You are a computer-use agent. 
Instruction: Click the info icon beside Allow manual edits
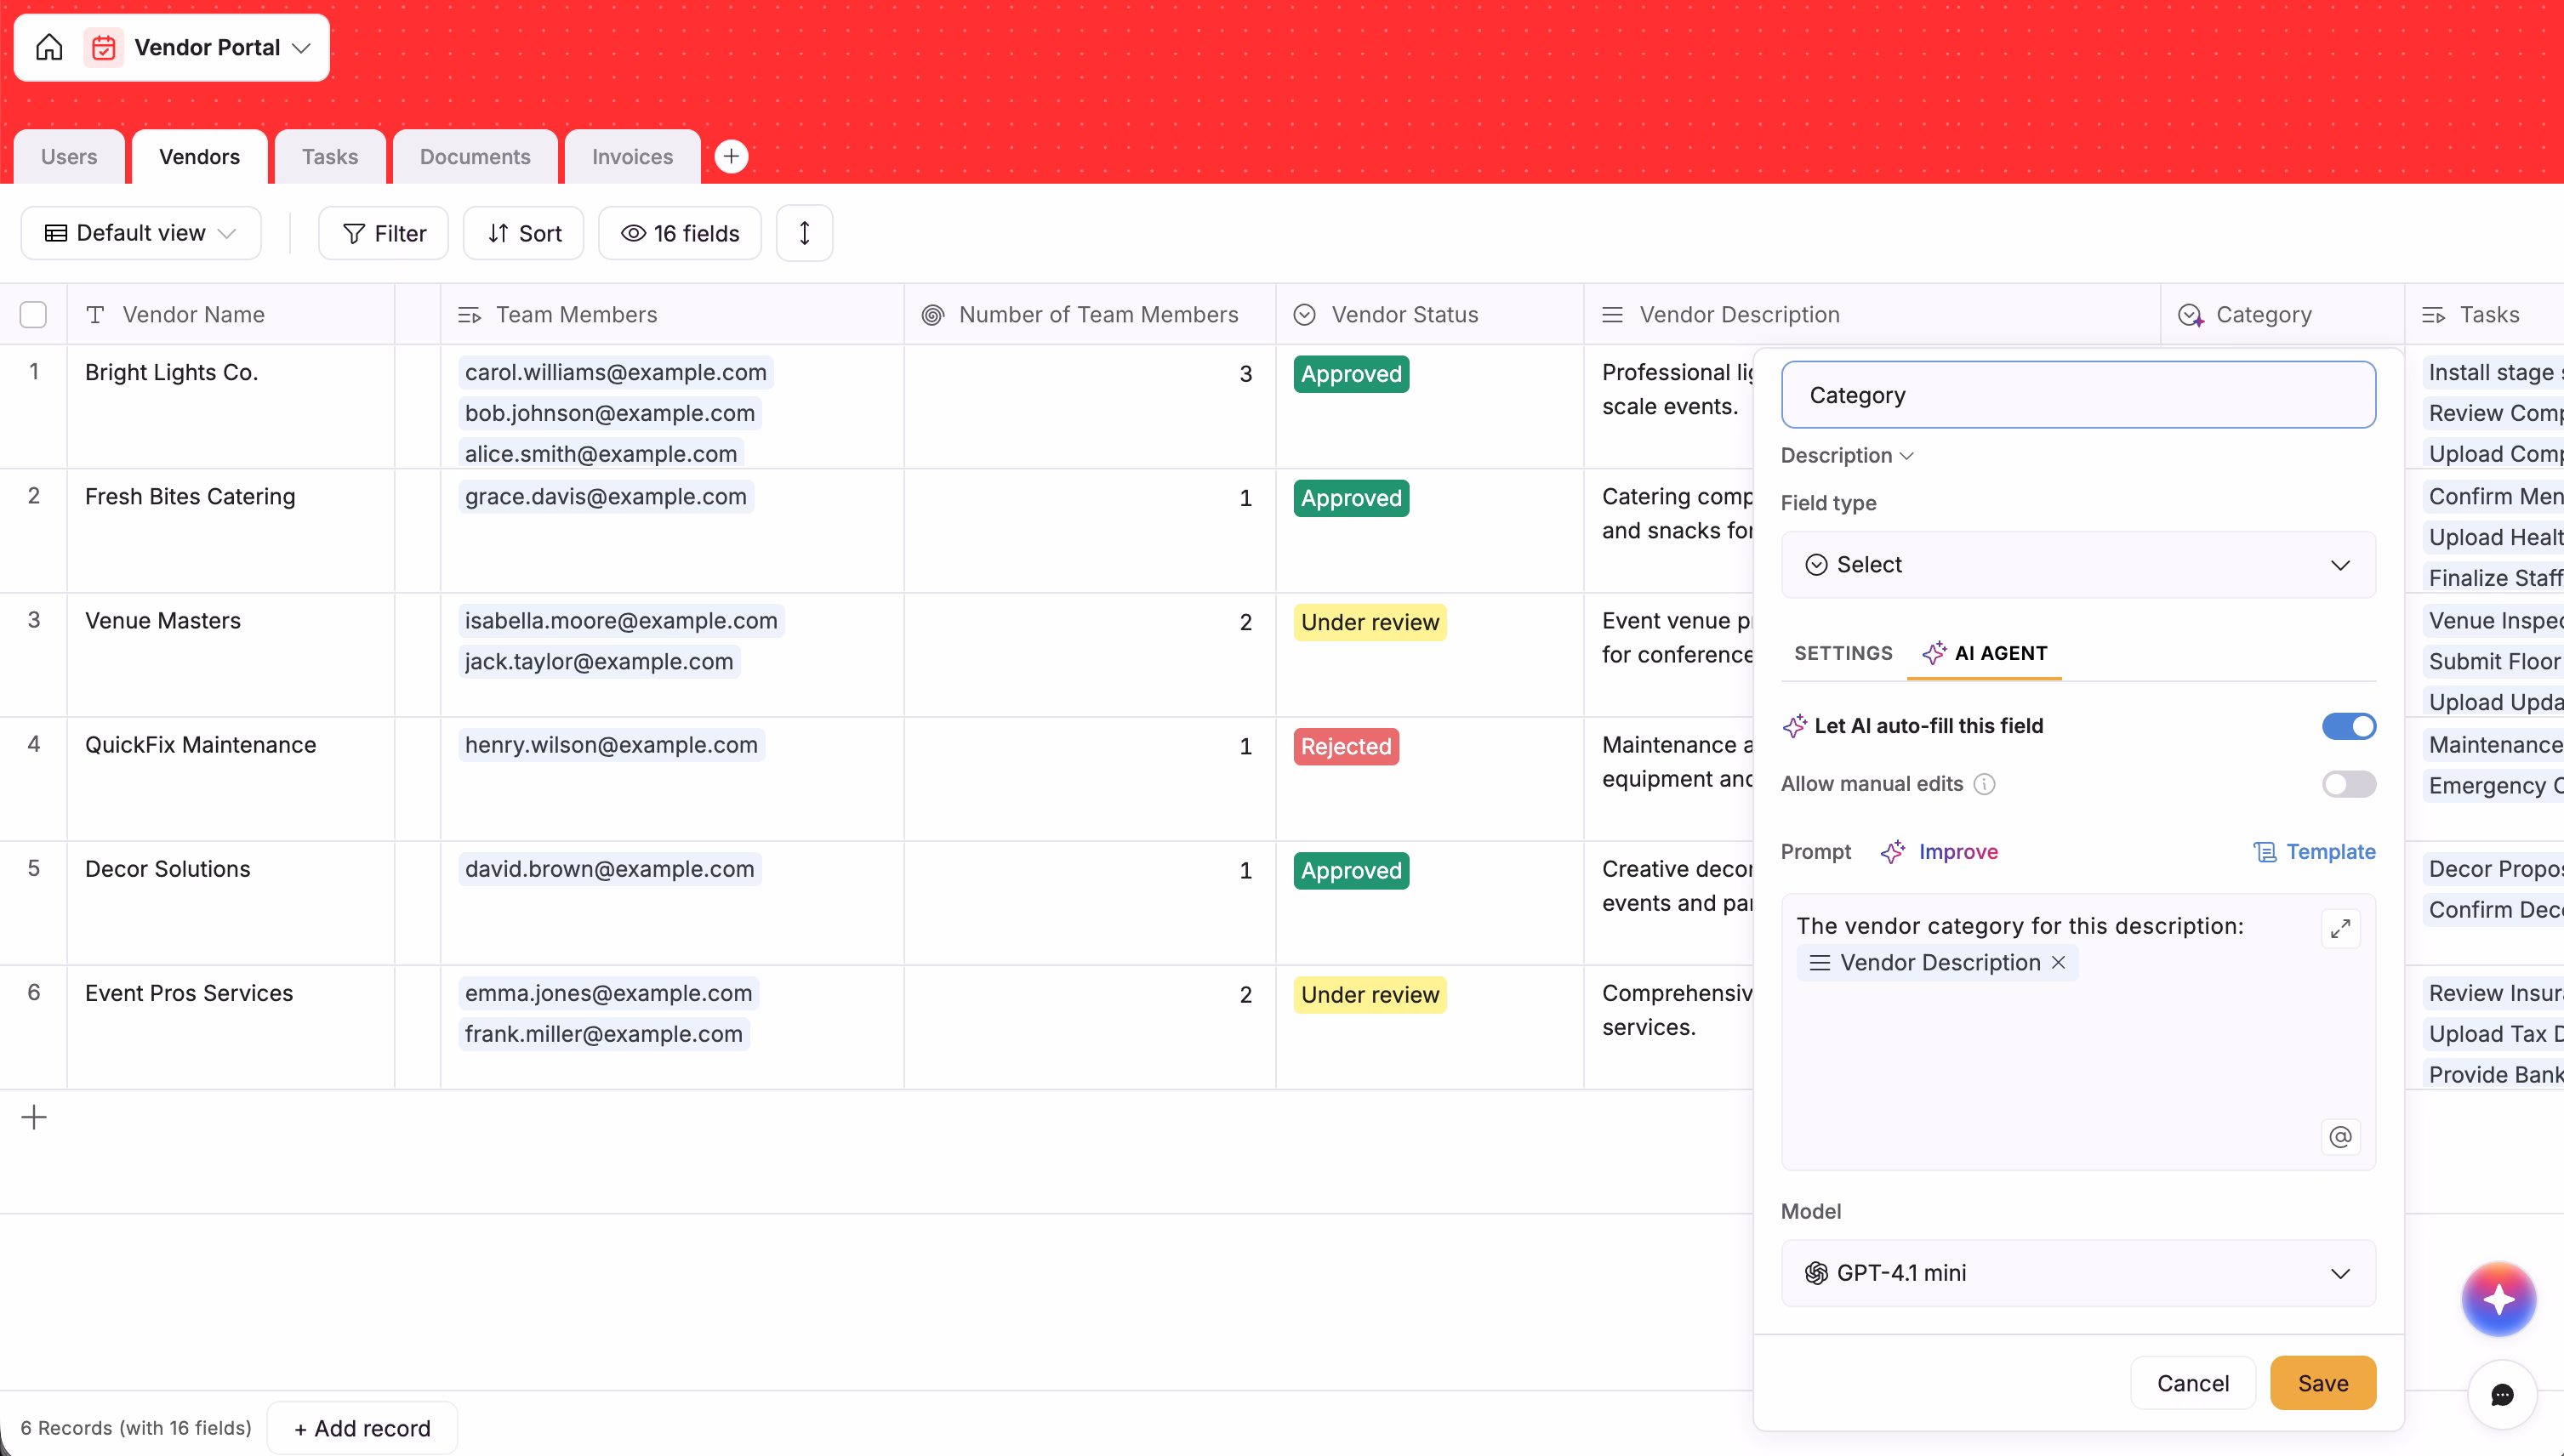click(x=1984, y=784)
